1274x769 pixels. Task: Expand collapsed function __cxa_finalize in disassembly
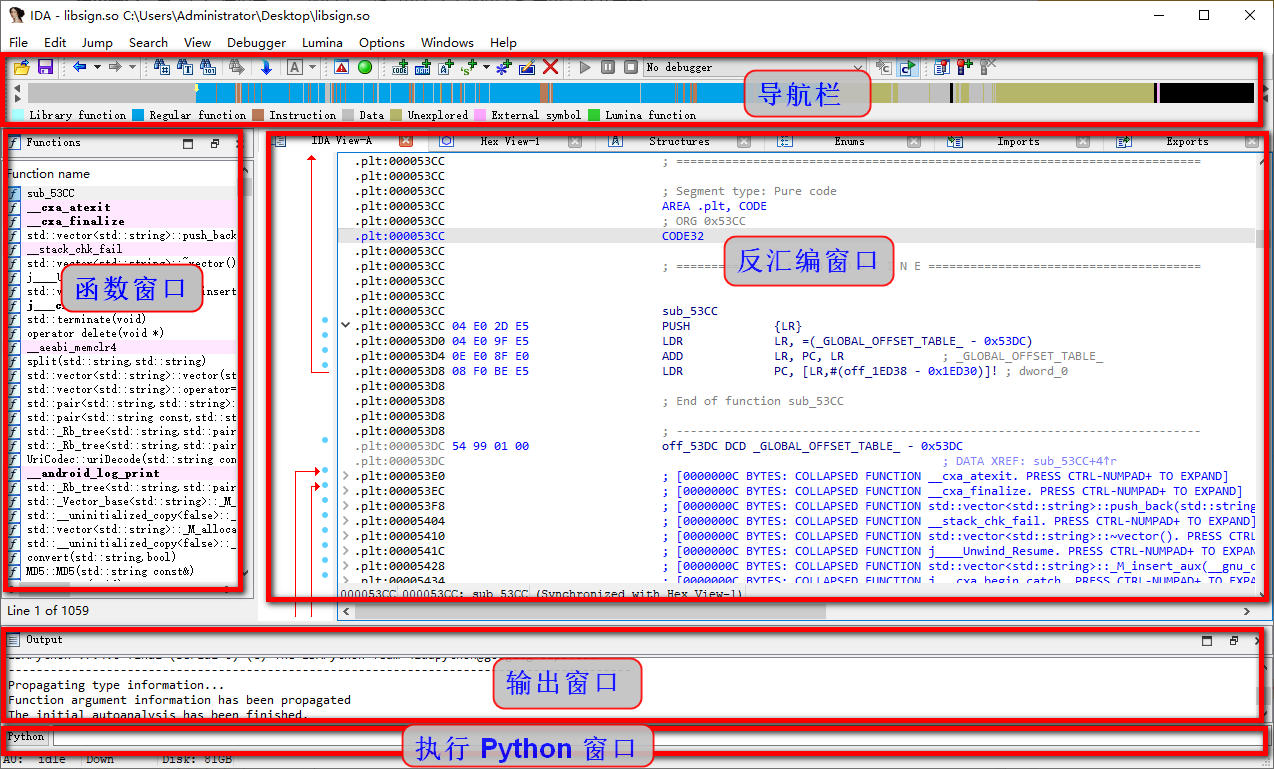tap(346, 491)
